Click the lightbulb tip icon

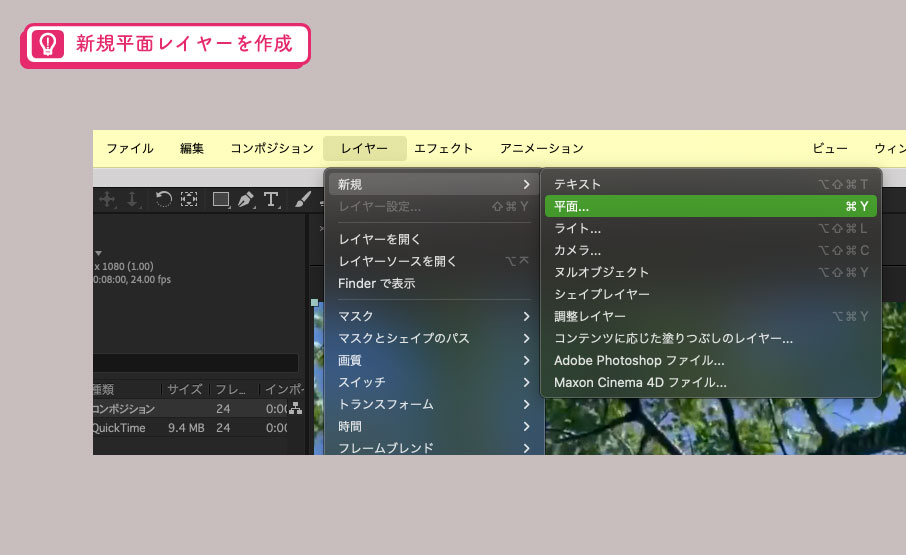pyautogui.click(x=48, y=44)
